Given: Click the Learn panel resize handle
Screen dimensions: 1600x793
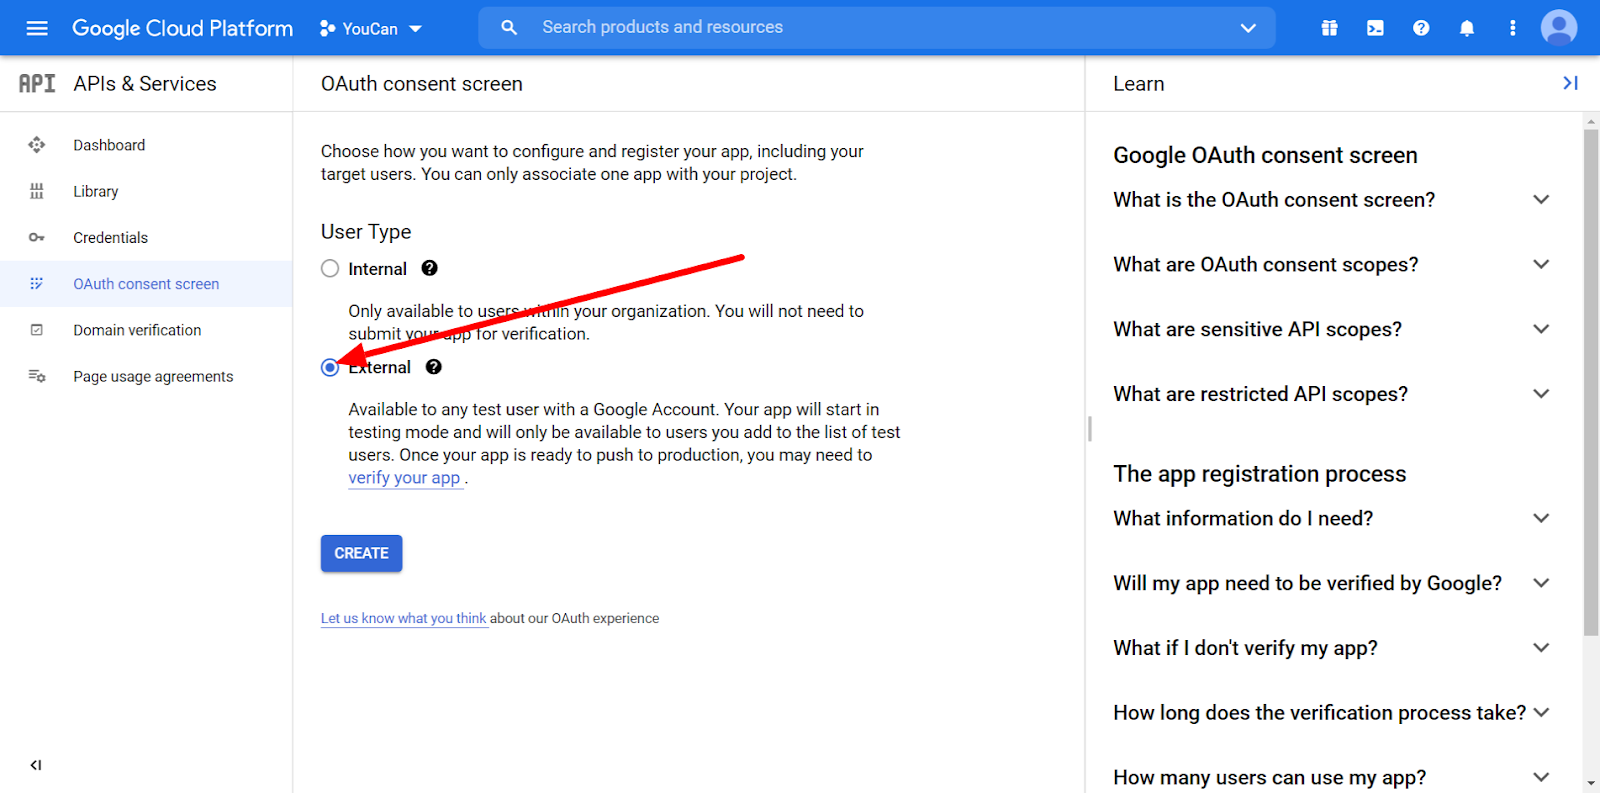Looking at the screenshot, I should [1089, 429].
